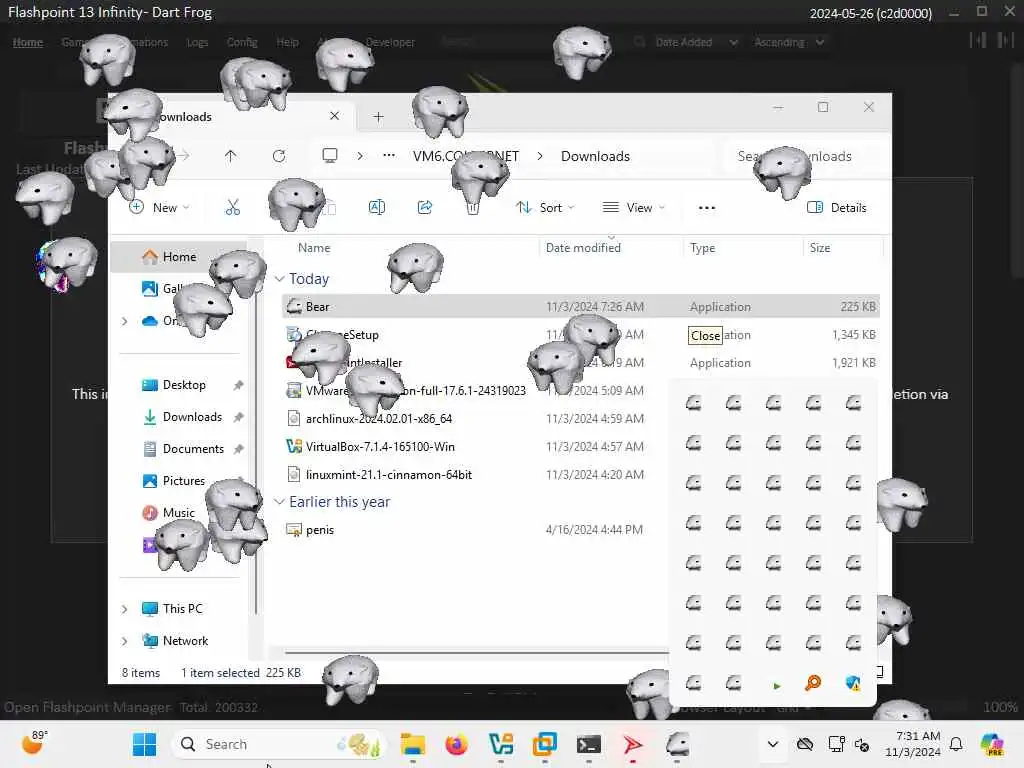Click the Copilot icon on the taskbar
1024x768 pixels.
992,744
